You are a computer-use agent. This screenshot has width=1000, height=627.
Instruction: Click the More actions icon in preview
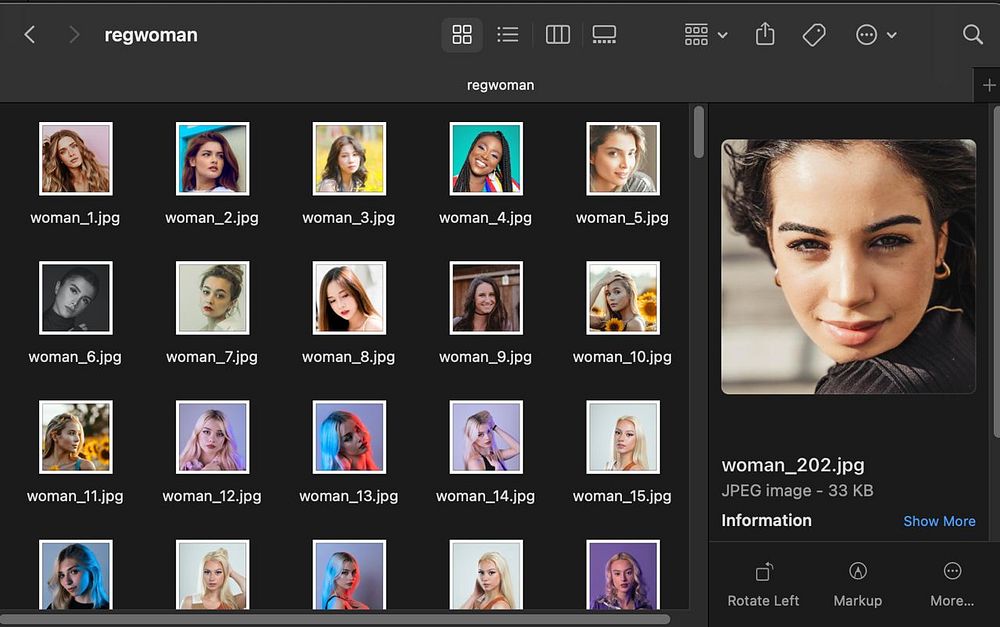(x=952, y=572)
